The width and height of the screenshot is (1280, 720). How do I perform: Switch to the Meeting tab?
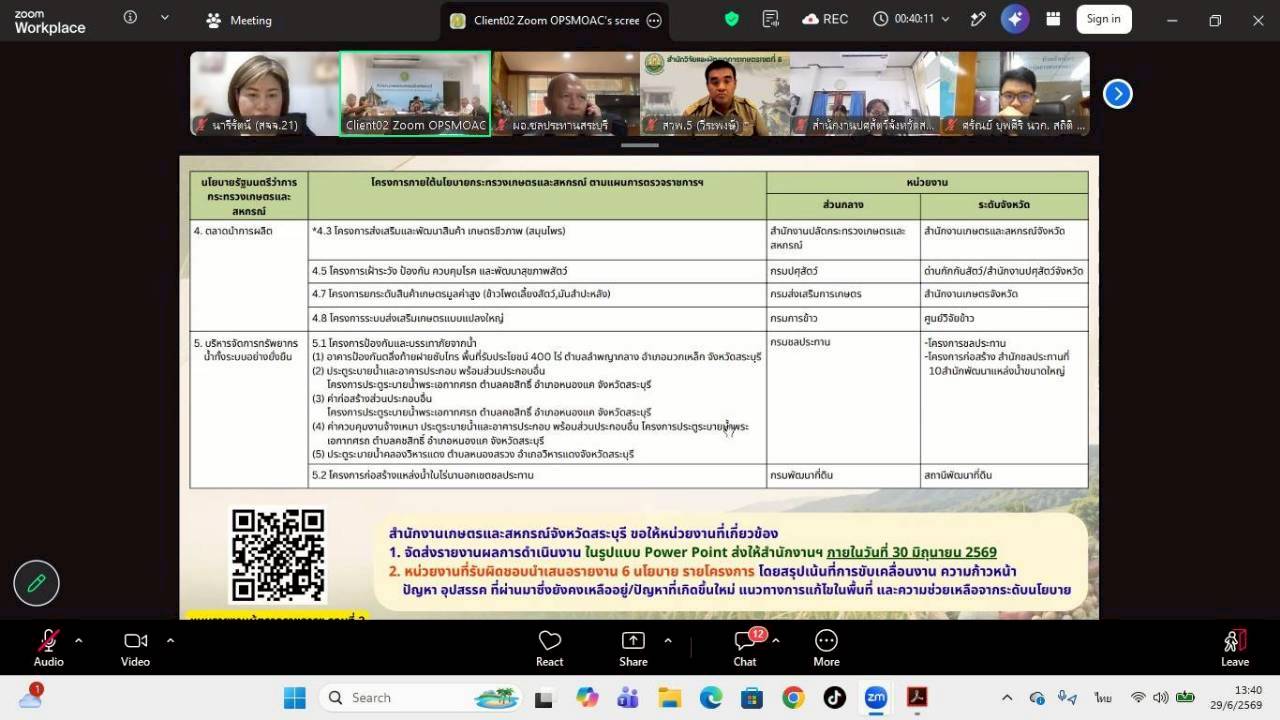pyautogui.click(x=238, y=20)
